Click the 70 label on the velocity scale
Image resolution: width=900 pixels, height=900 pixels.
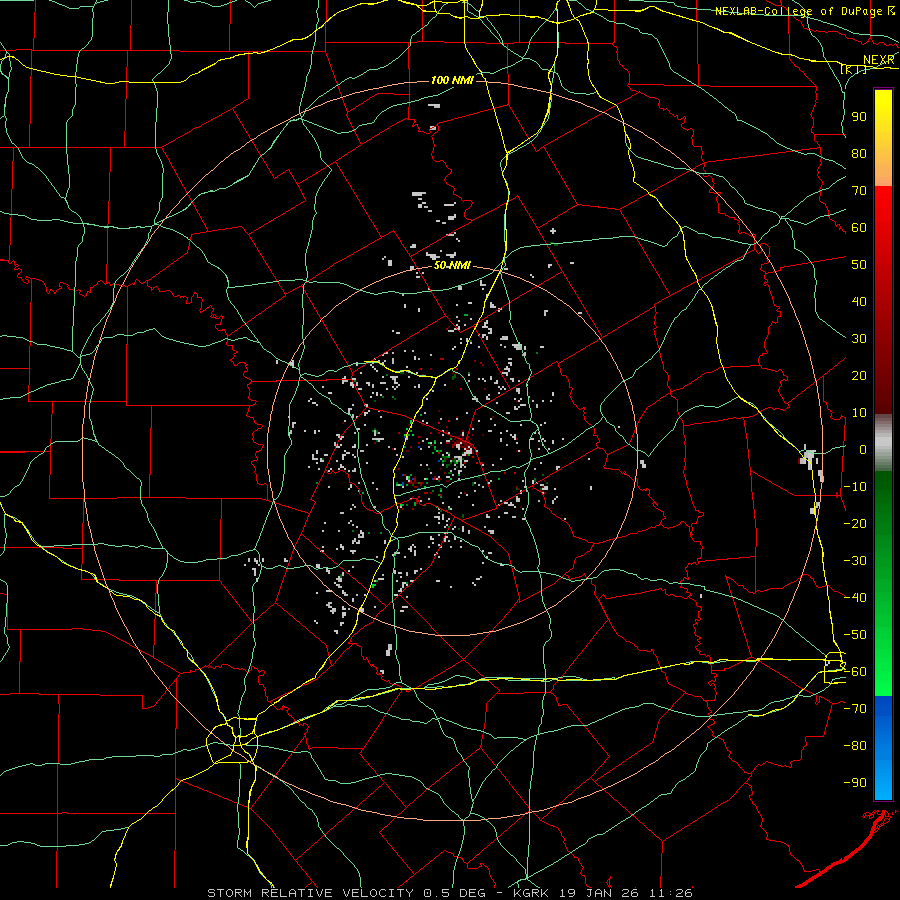tap(859, 191)
